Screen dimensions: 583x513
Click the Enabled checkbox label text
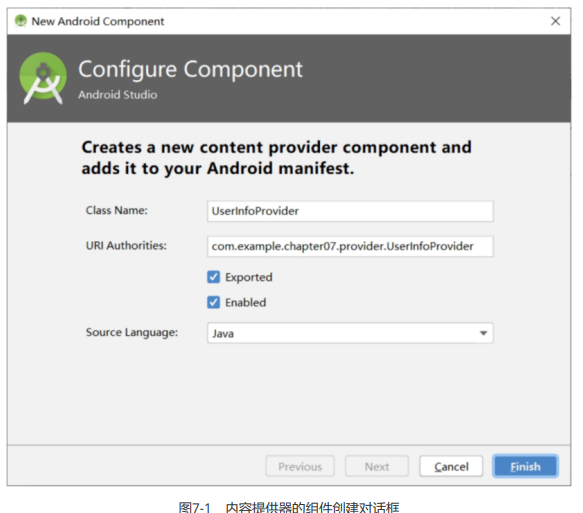click(246, 302)
